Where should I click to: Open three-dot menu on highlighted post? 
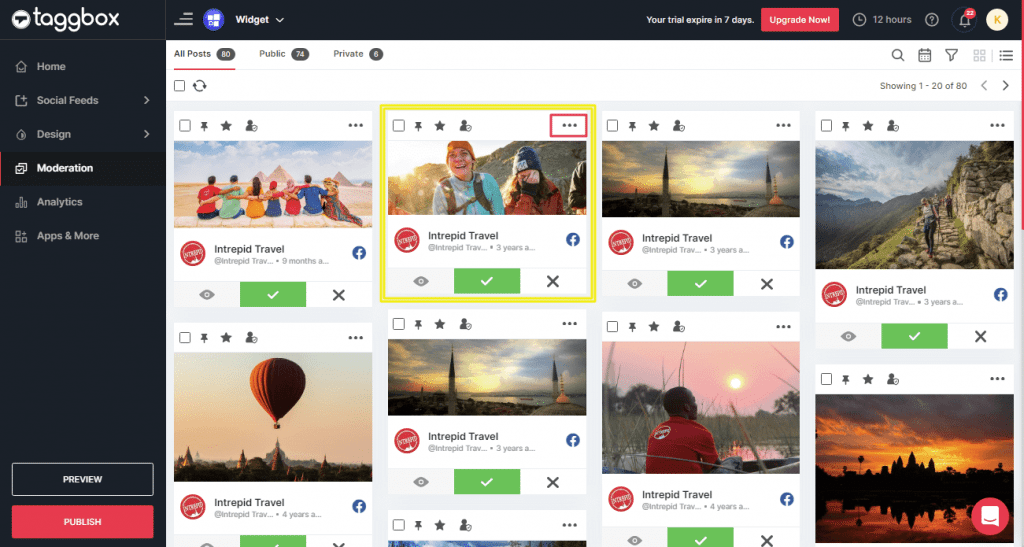569,126
